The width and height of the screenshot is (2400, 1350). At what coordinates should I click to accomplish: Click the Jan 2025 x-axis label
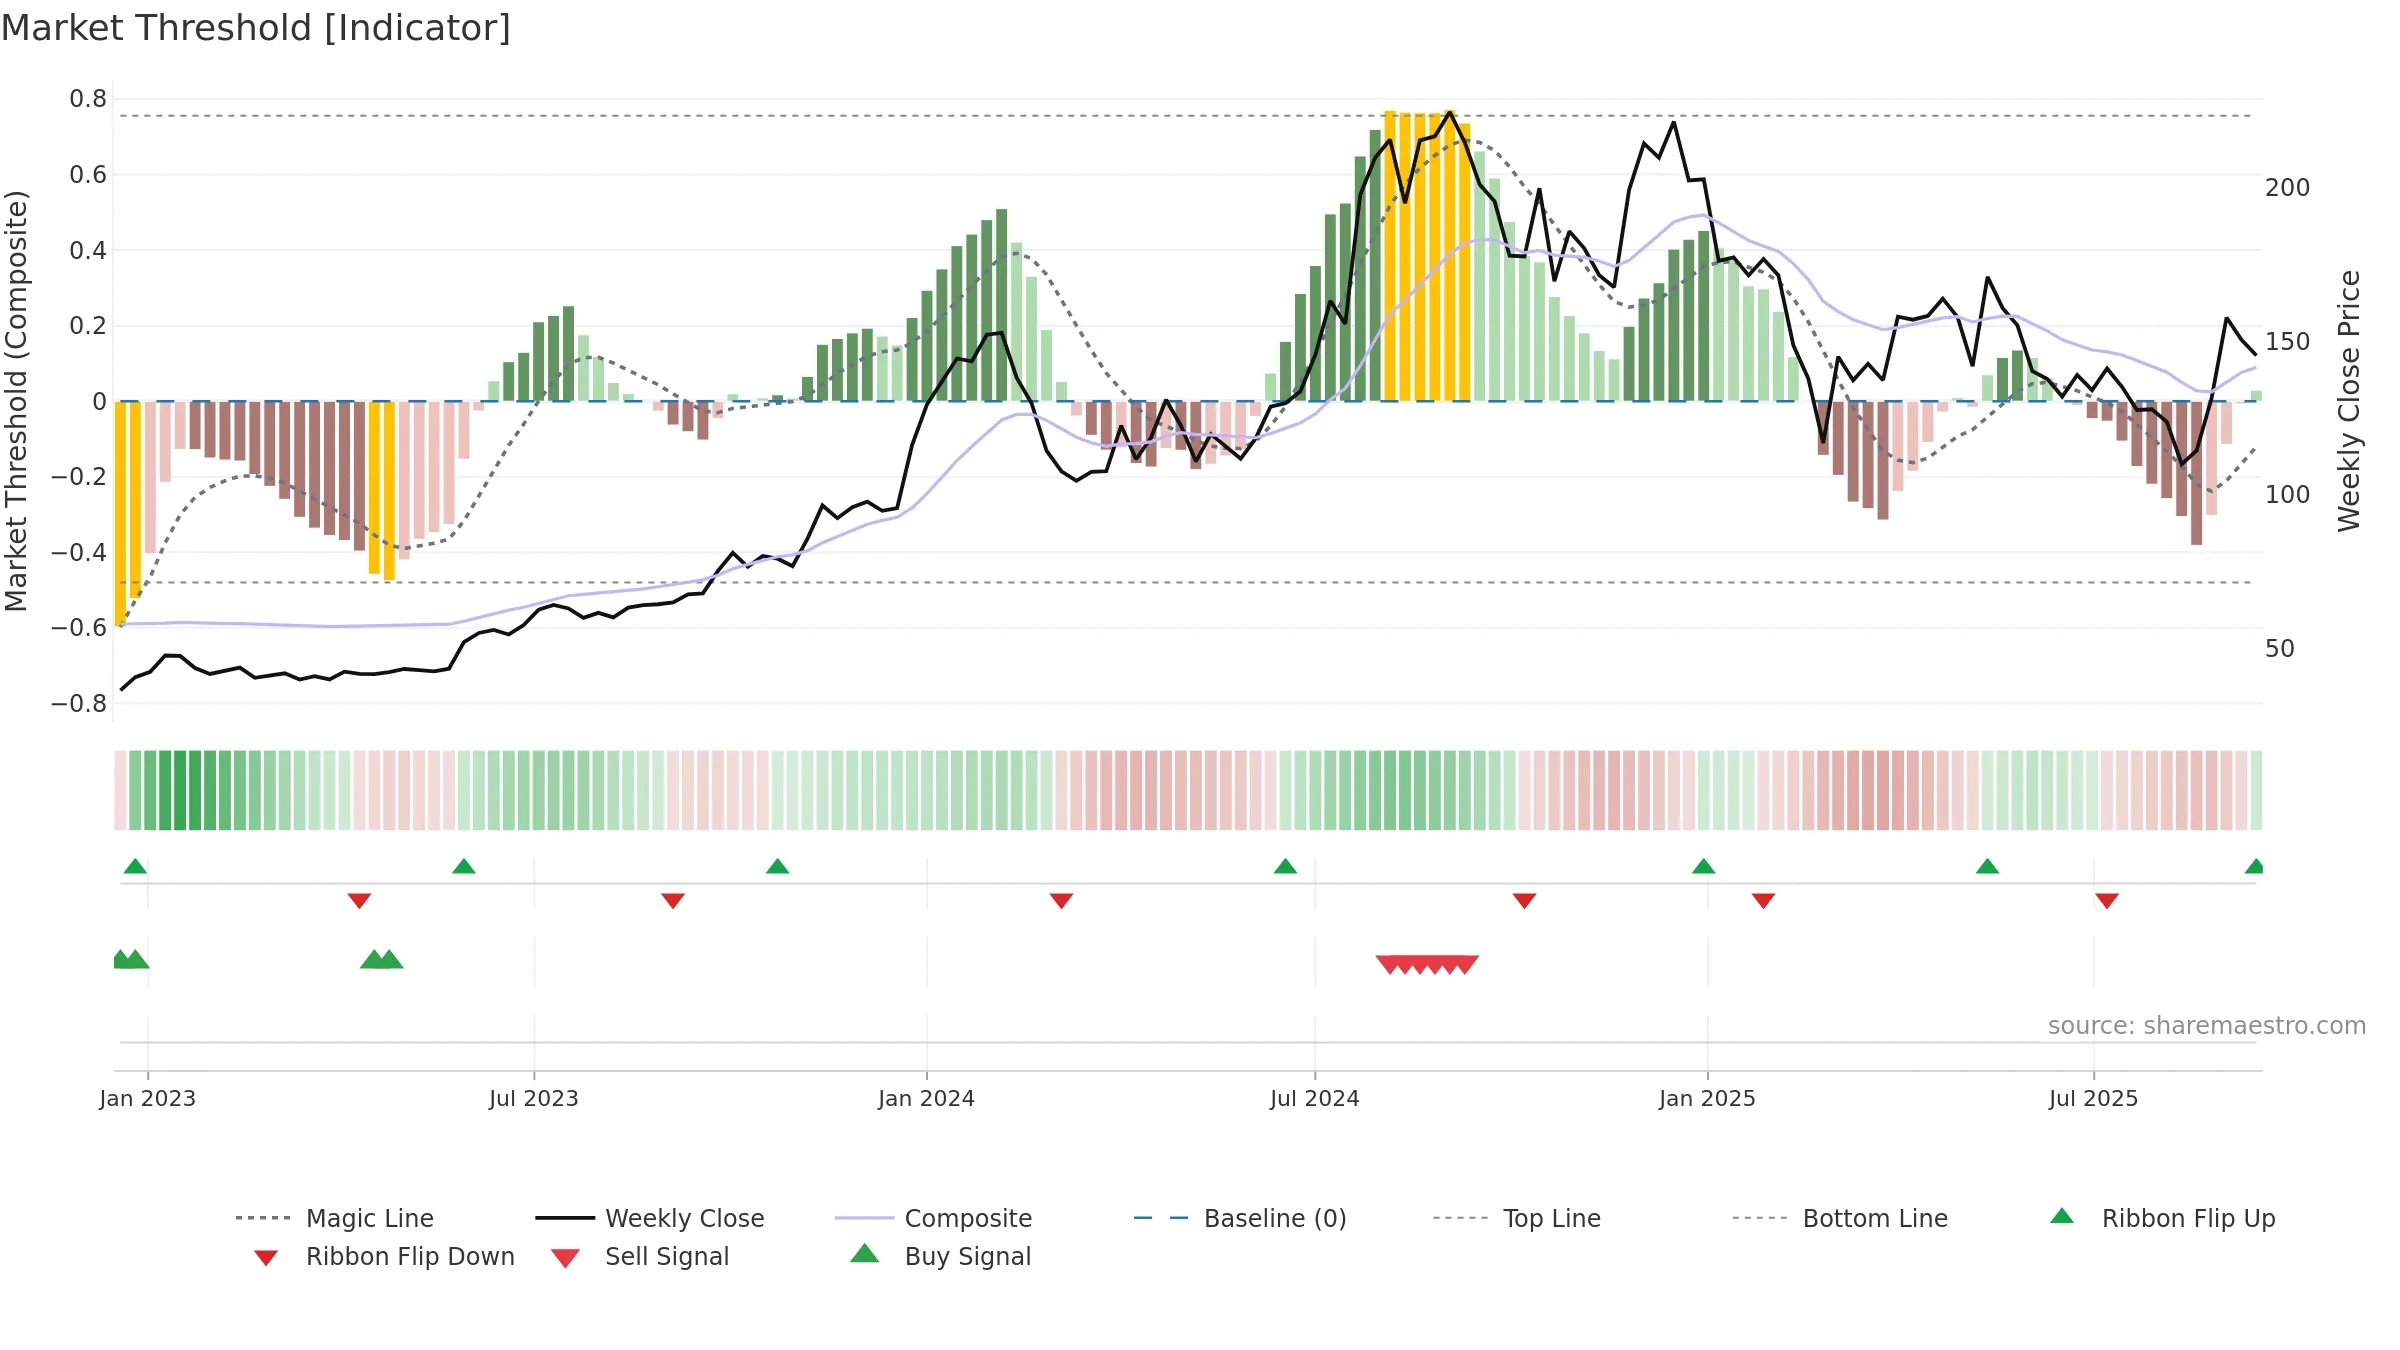(1707, 1098)
